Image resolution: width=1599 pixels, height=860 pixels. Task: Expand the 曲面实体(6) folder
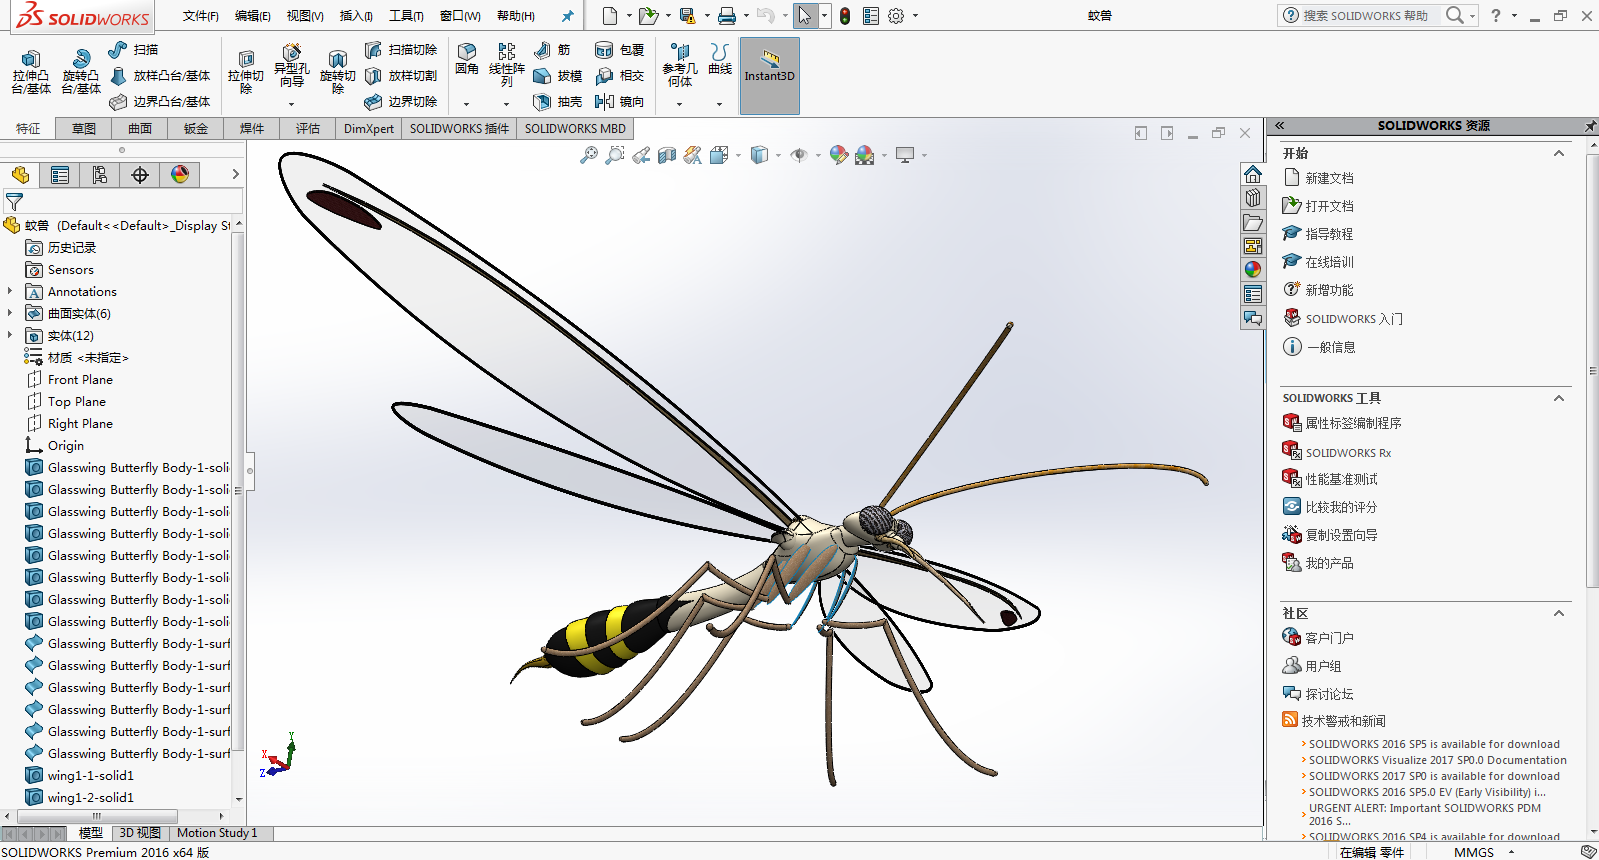click(x=10, y=313)
